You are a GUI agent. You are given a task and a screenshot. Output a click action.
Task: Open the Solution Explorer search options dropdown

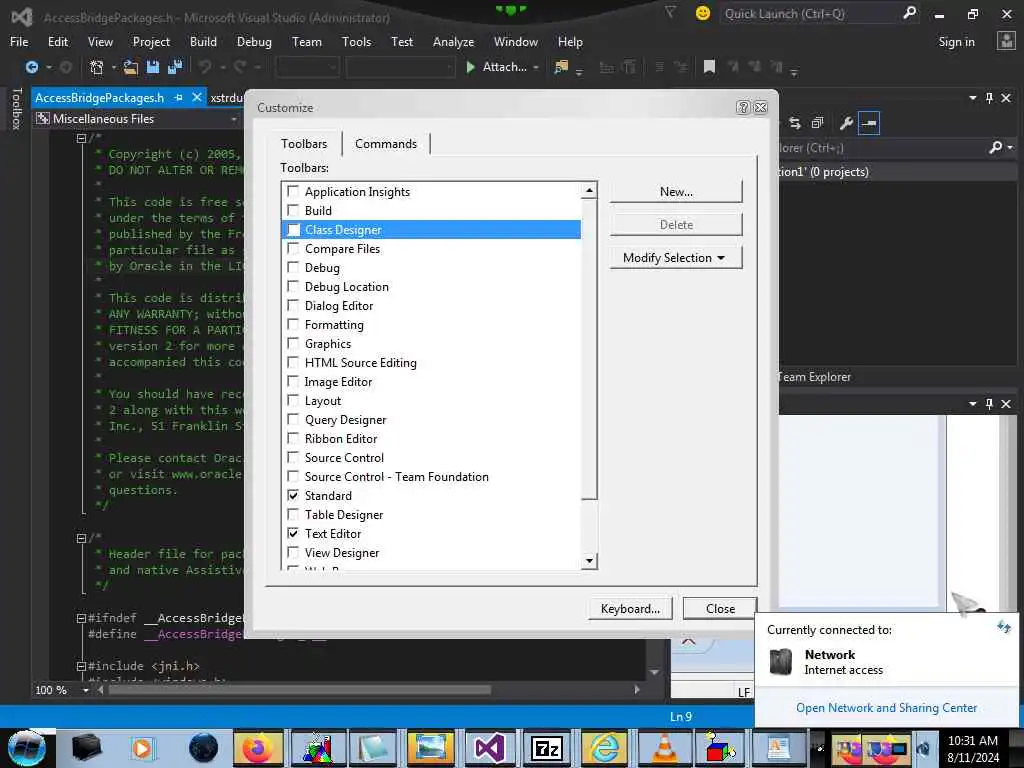click(1010, 148)
